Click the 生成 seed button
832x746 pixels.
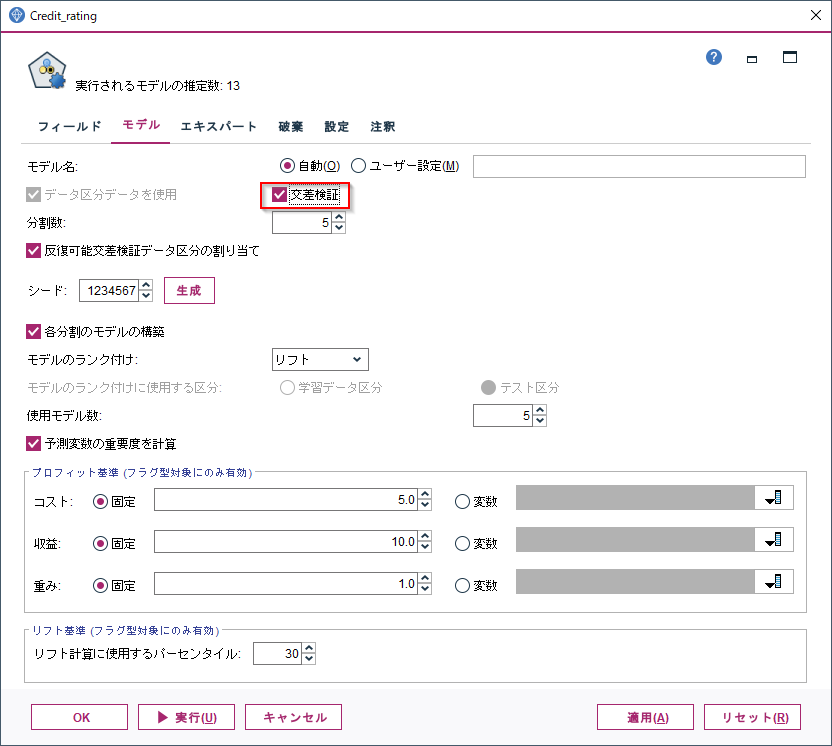(x=189, y=290)
